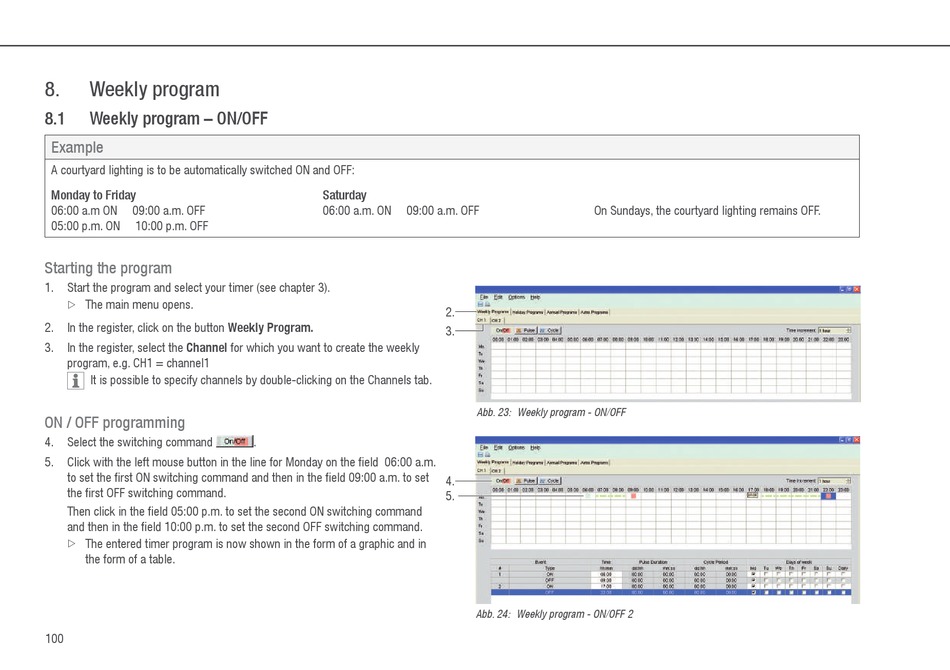
Task: Switch to Holiday Programs tab in Abb. 23 window
Action: click(528, 312)
